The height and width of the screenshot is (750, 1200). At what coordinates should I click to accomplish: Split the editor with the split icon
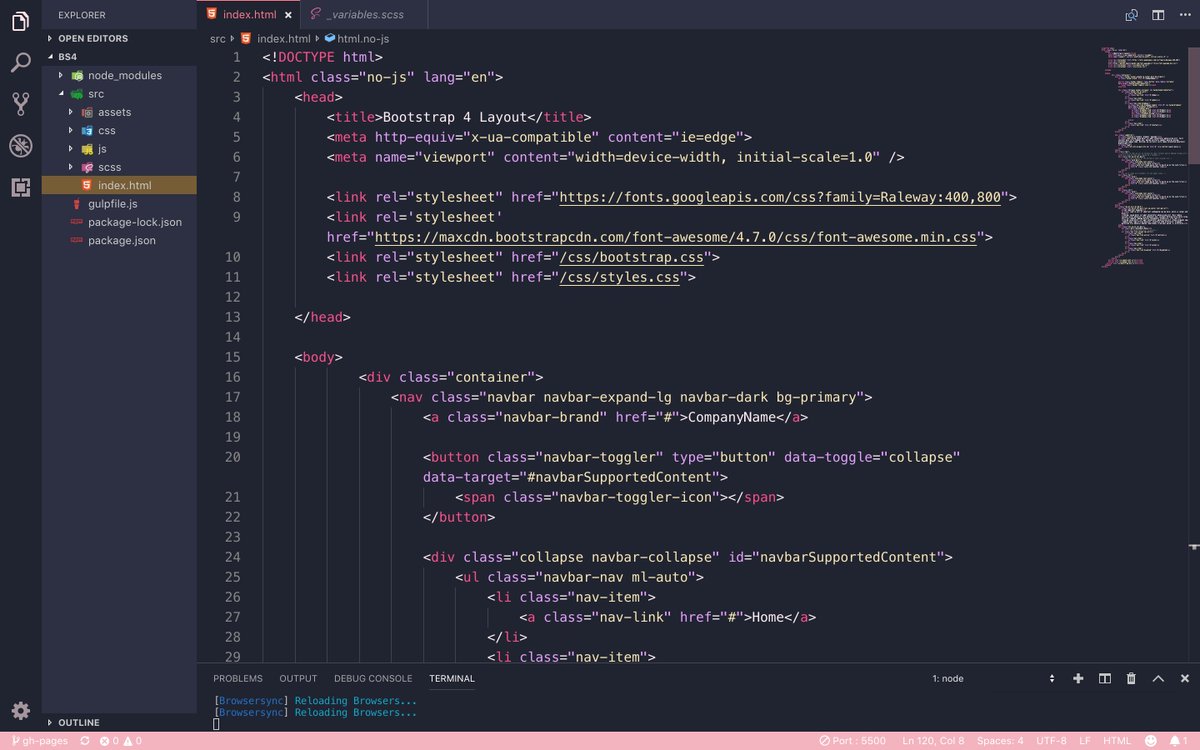click(1158, 15)
